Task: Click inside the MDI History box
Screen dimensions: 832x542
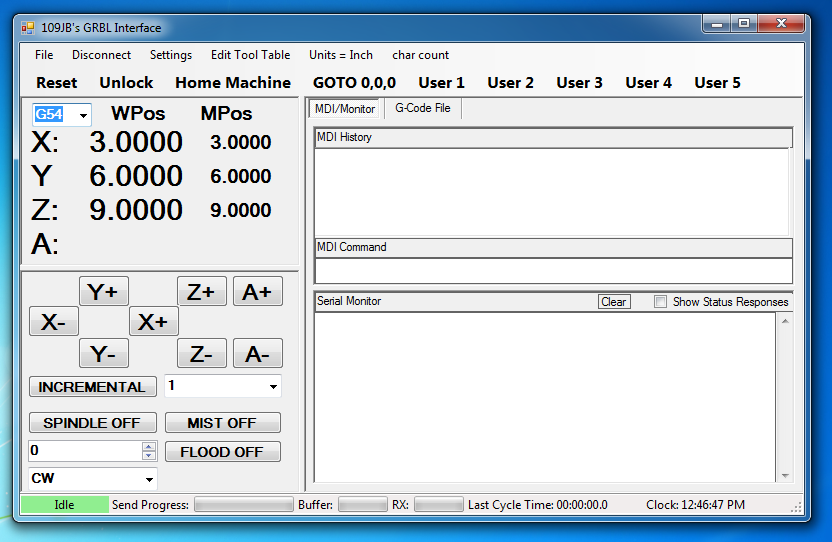Action: click(552, 192)
